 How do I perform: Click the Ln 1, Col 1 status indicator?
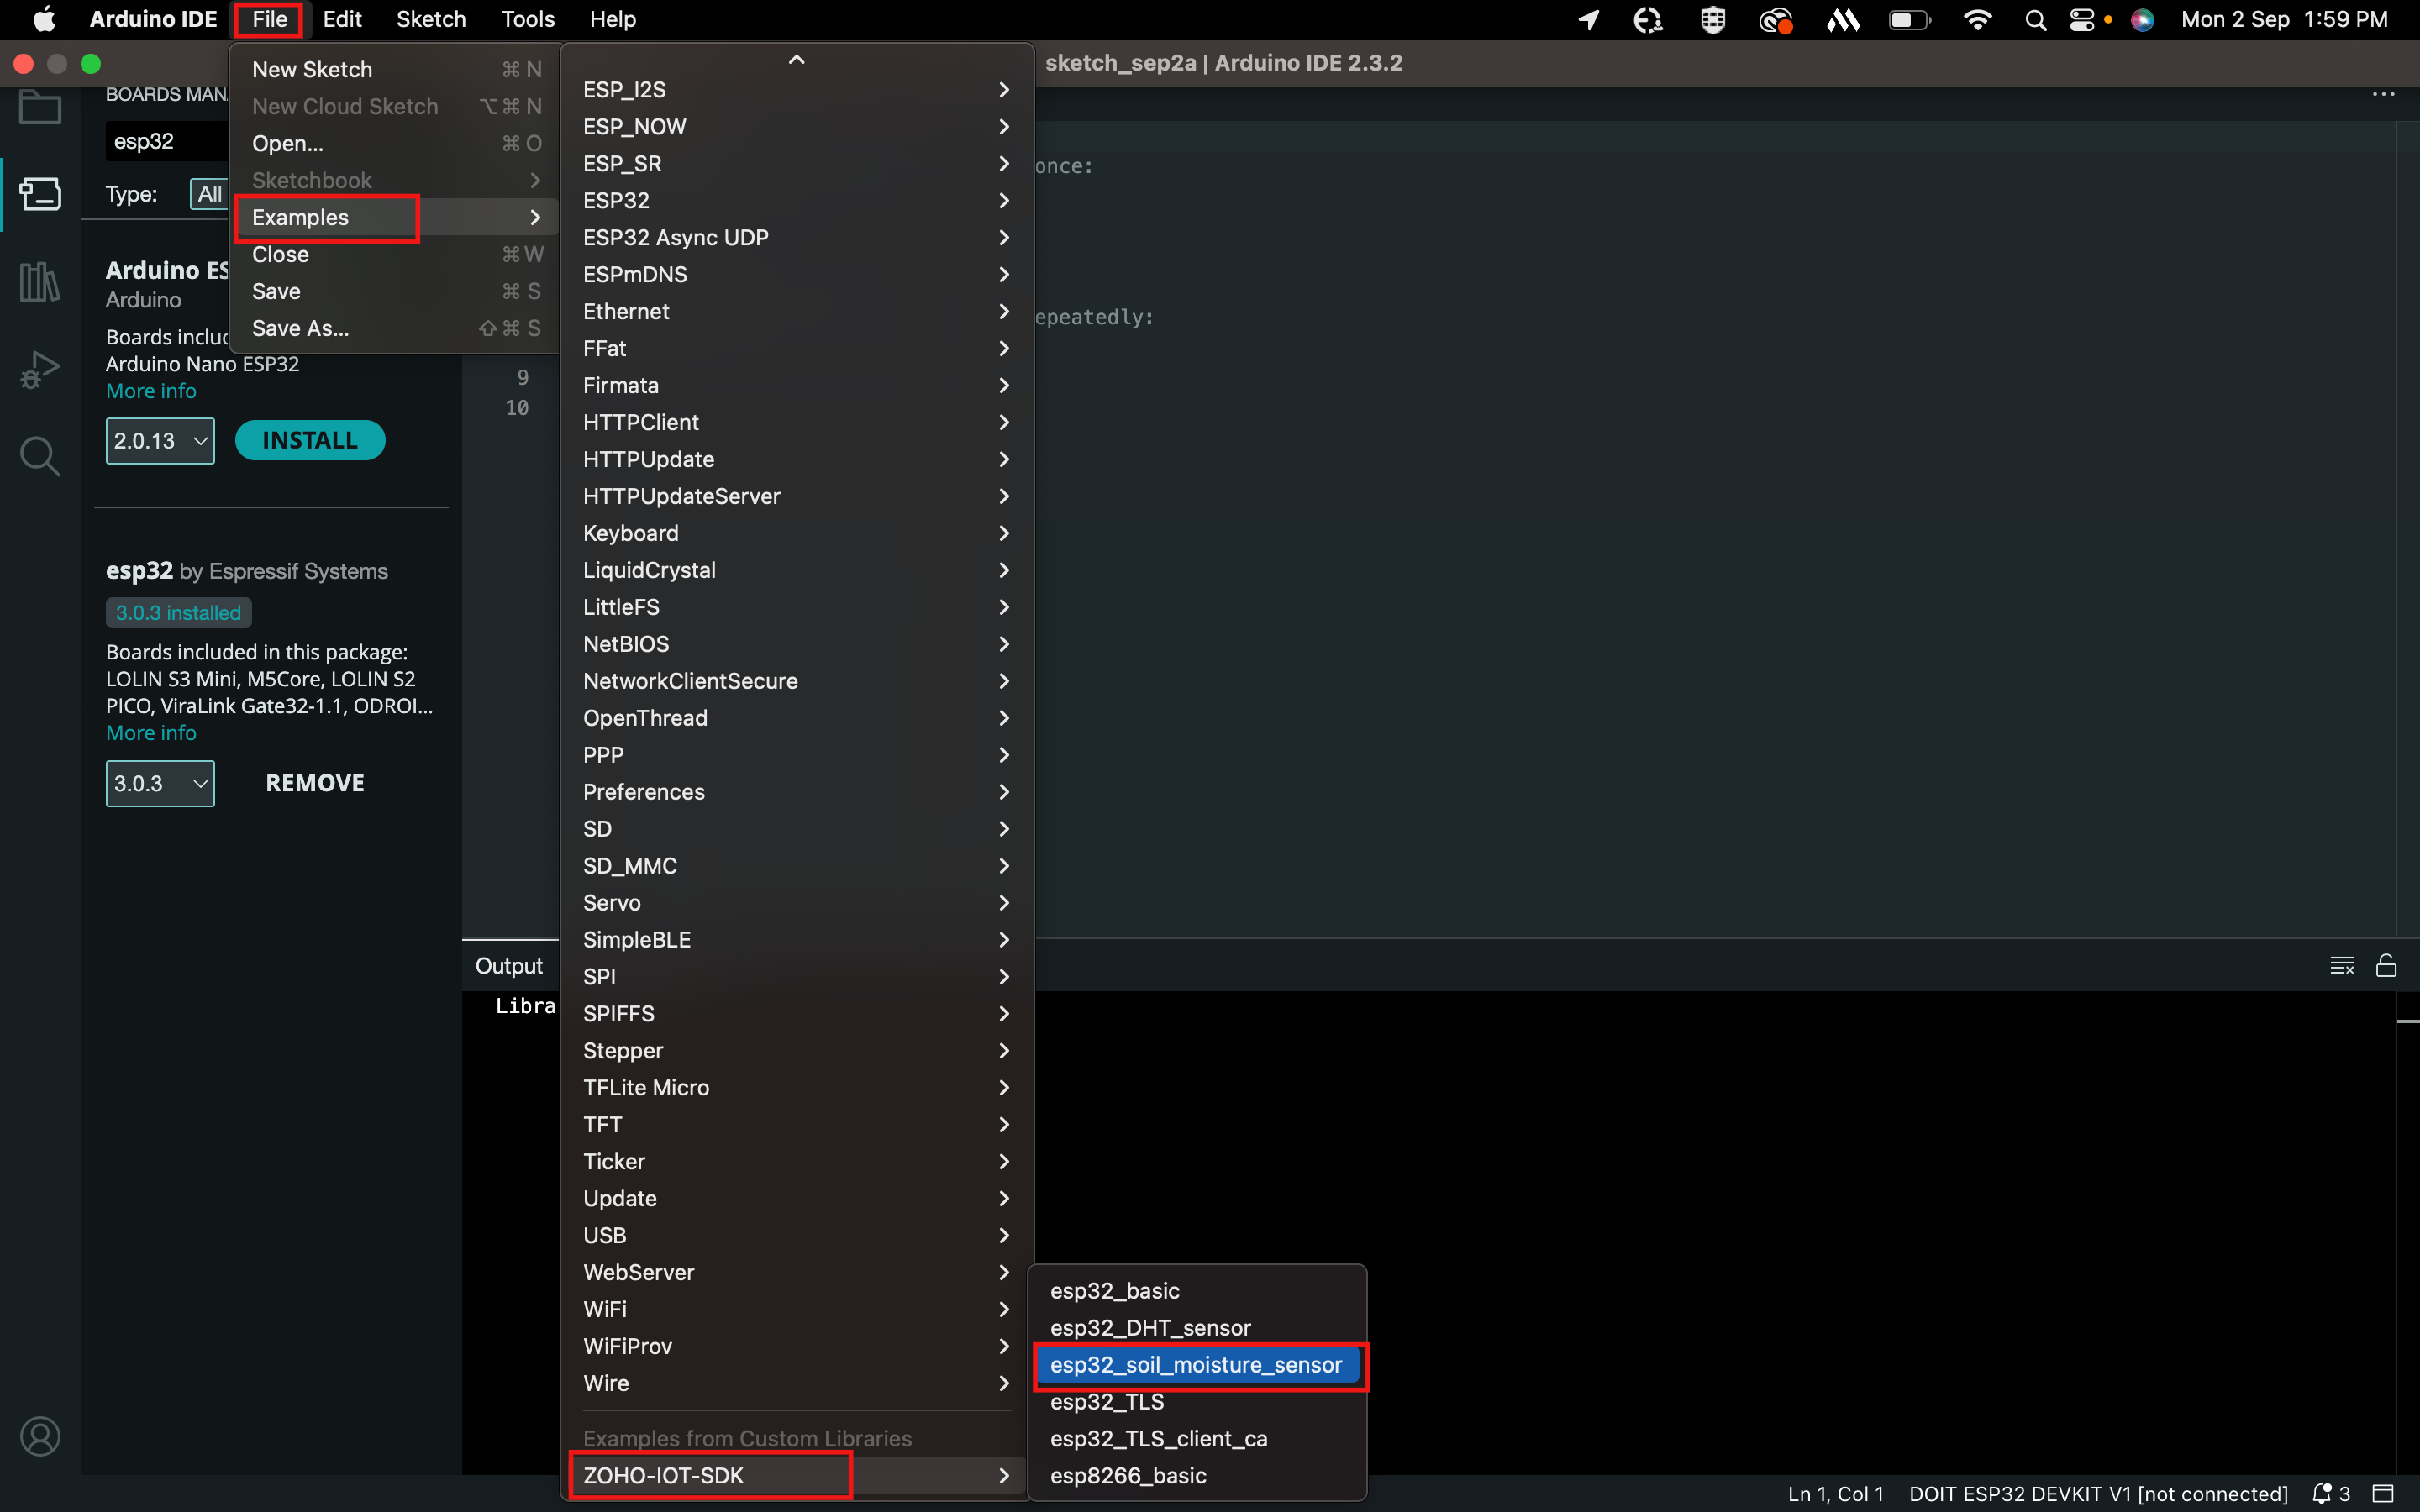[x=1835, y=1493]
